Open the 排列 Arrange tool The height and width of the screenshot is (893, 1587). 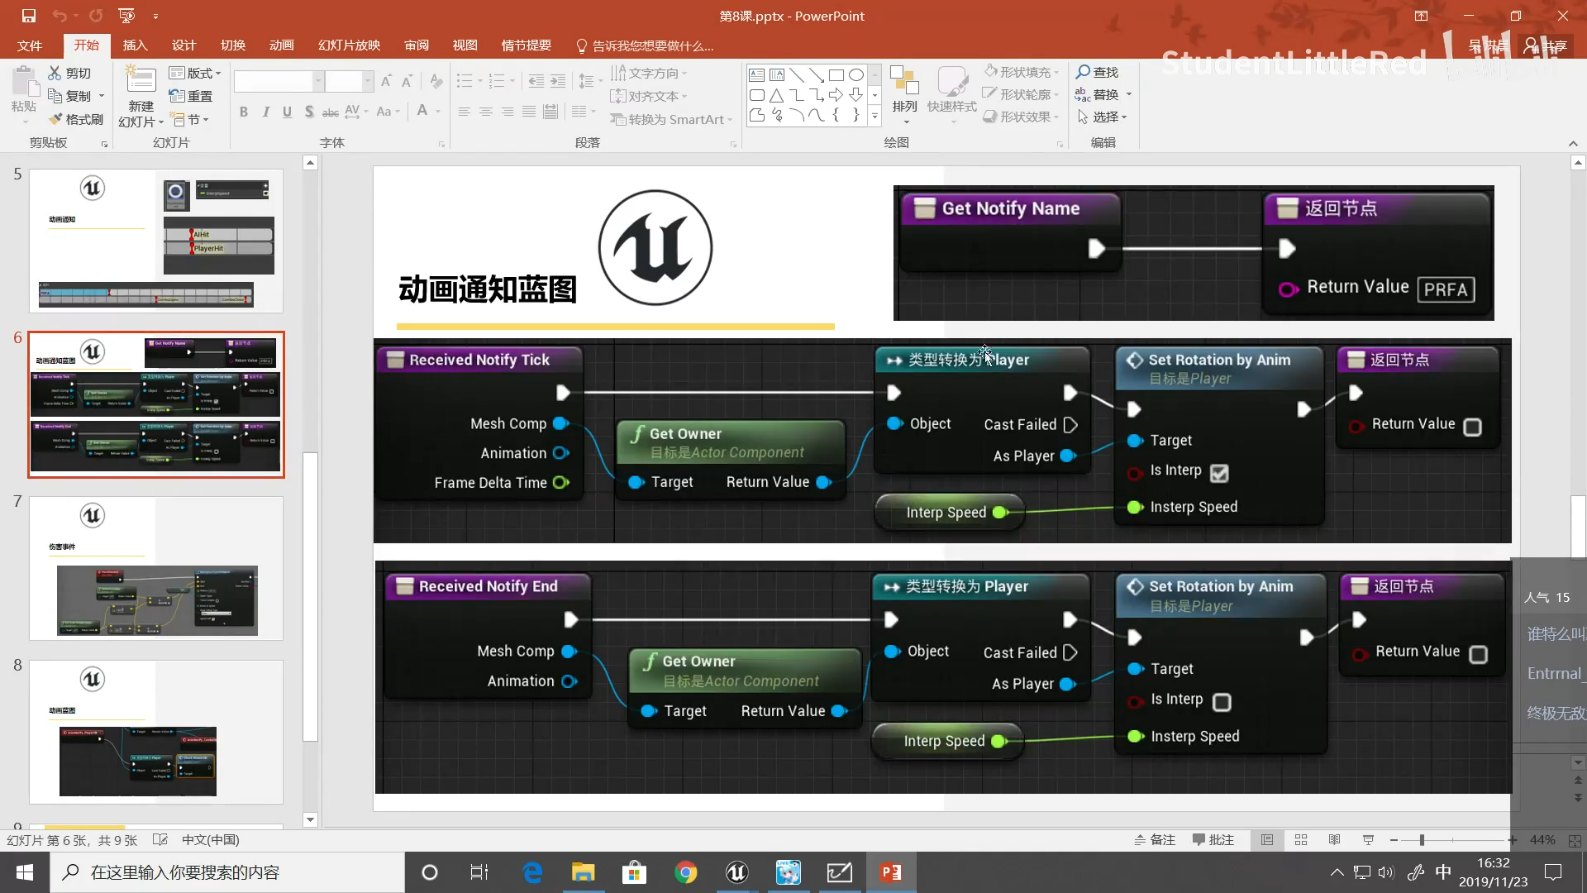905,93
